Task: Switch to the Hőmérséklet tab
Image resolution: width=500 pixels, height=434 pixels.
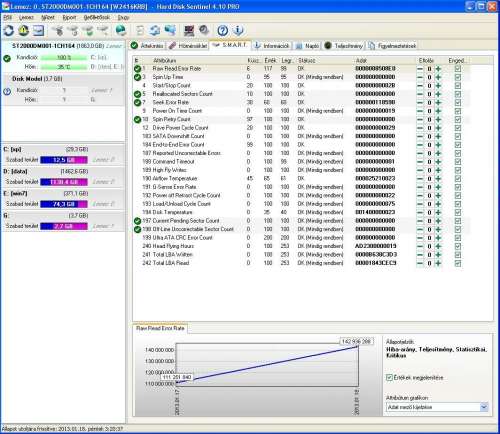Action: (x=188, y=46)
